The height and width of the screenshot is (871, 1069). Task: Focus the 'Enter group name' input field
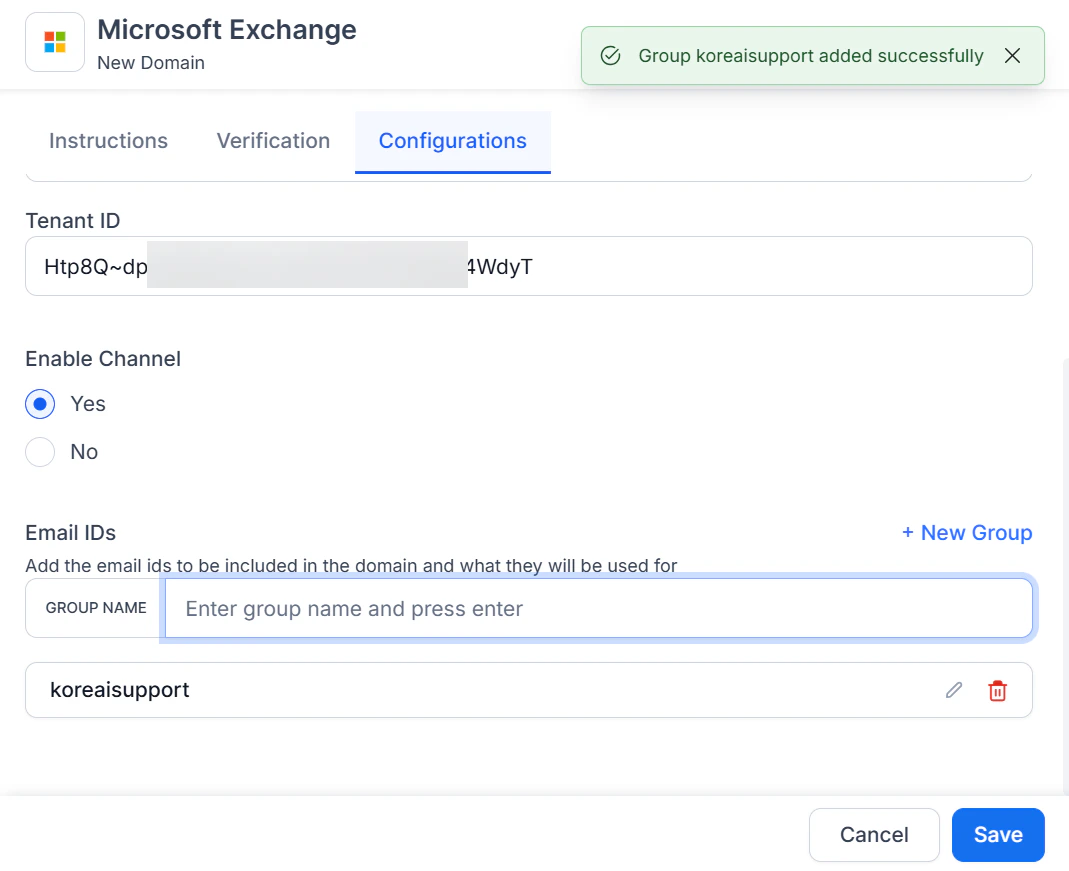[600, 608]
